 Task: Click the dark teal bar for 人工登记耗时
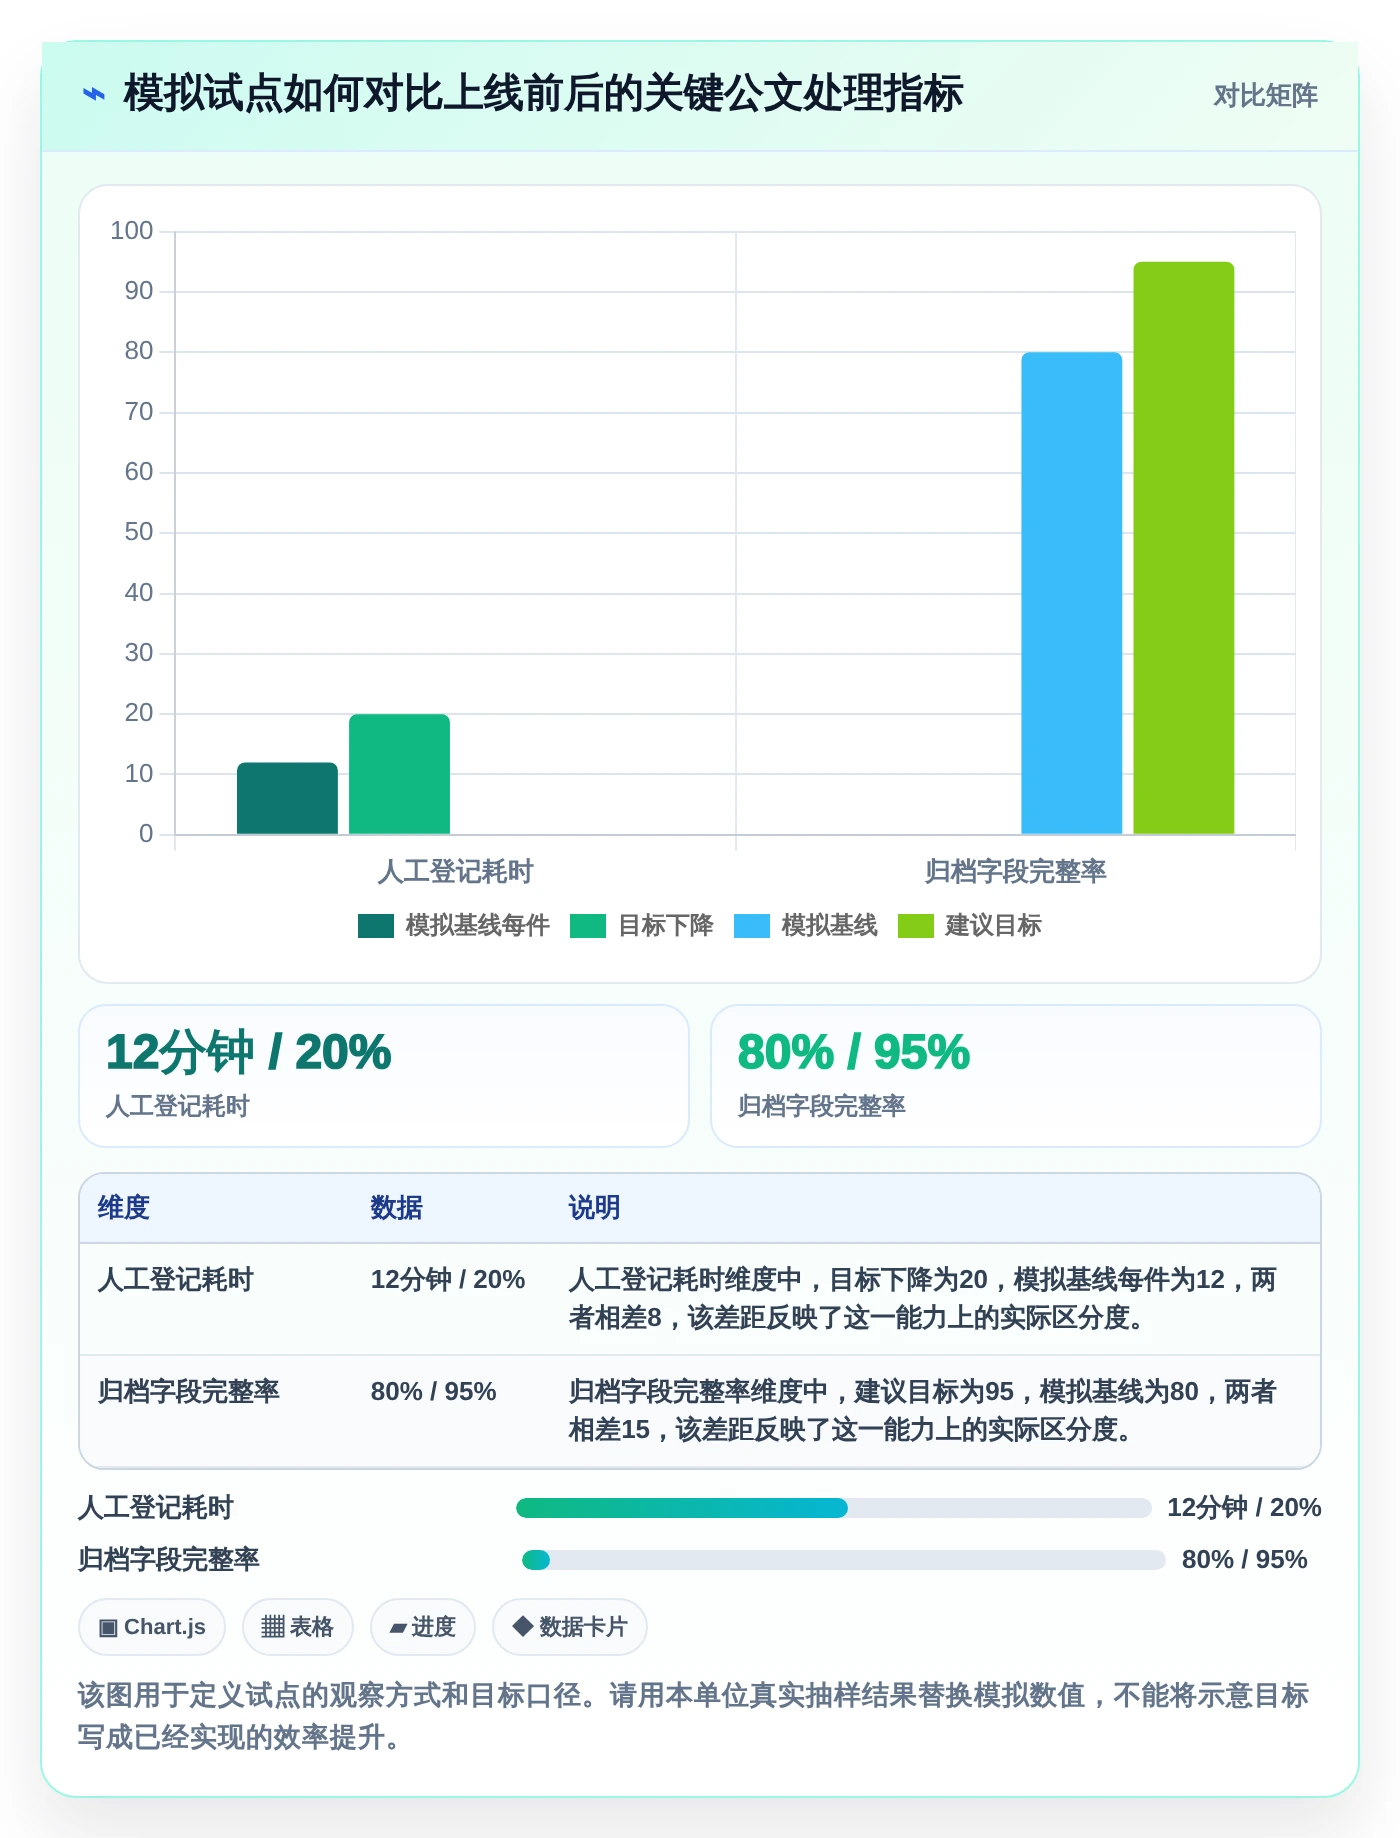coord(287,798)
